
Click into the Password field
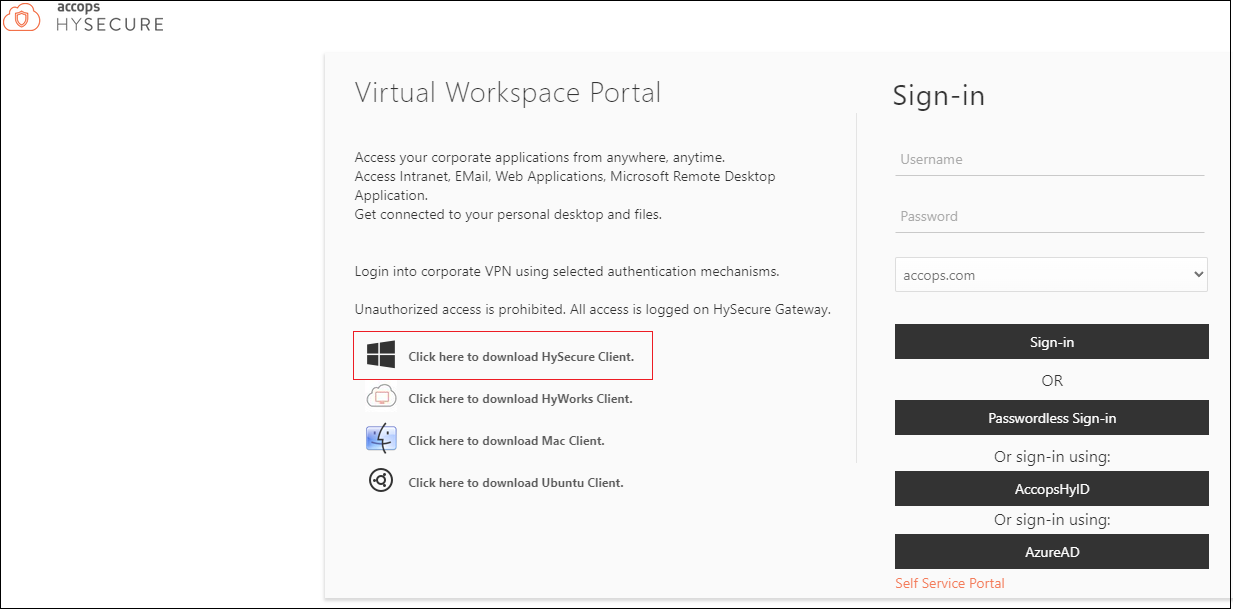(x=1049, y=217)
